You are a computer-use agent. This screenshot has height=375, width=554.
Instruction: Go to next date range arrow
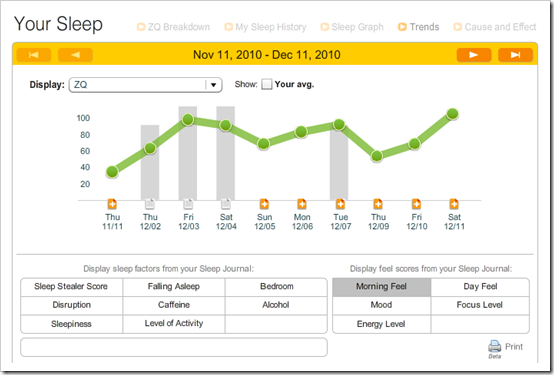tap(474, 55)
